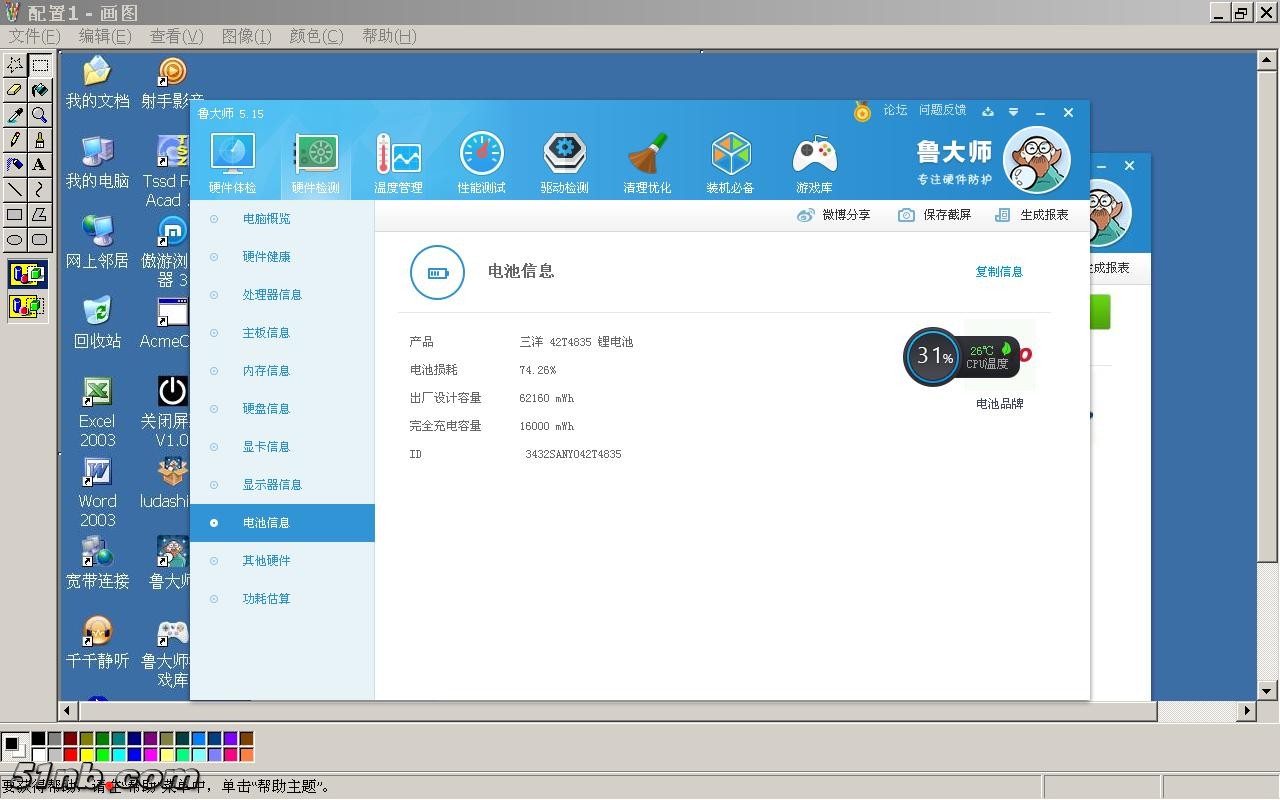Choose the Text tool with letter A
This screenshot has width=1280, height=800.
(39, 165)
